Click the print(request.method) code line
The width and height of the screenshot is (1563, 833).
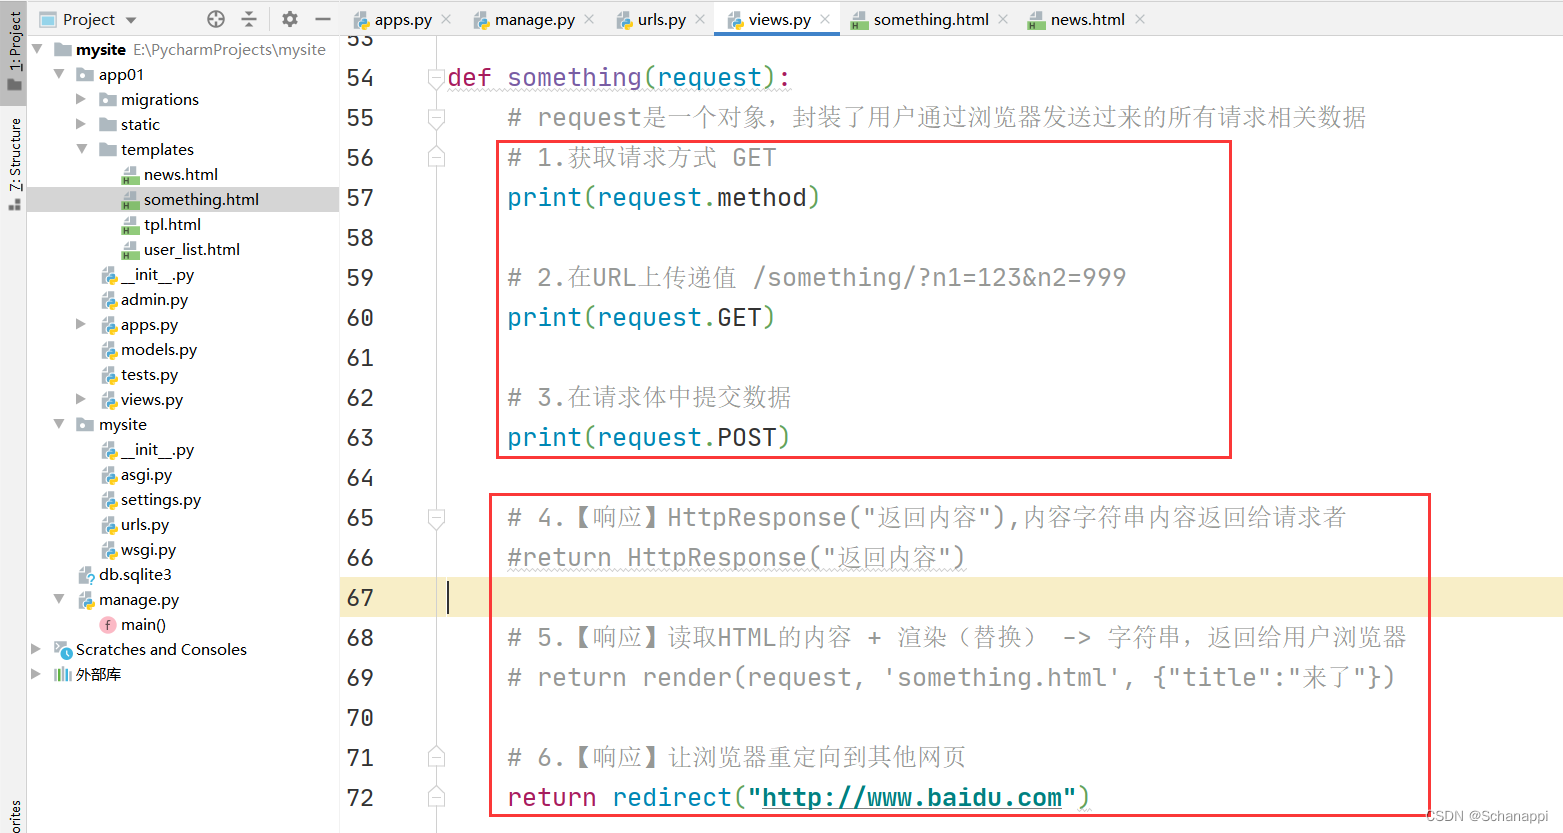[x=664, y=197]
